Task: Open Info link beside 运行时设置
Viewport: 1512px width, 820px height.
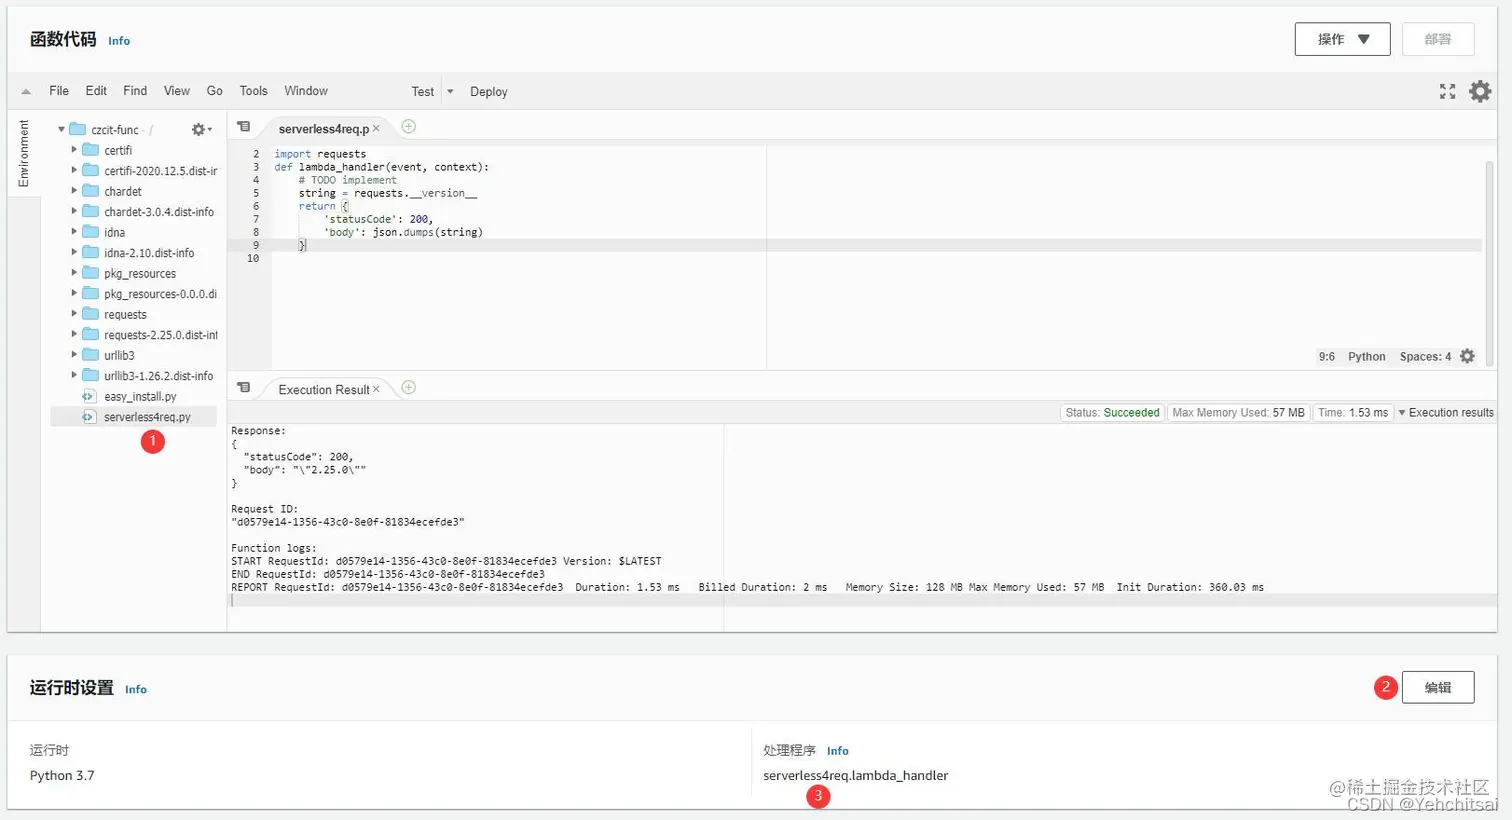Action: [136, 689]
